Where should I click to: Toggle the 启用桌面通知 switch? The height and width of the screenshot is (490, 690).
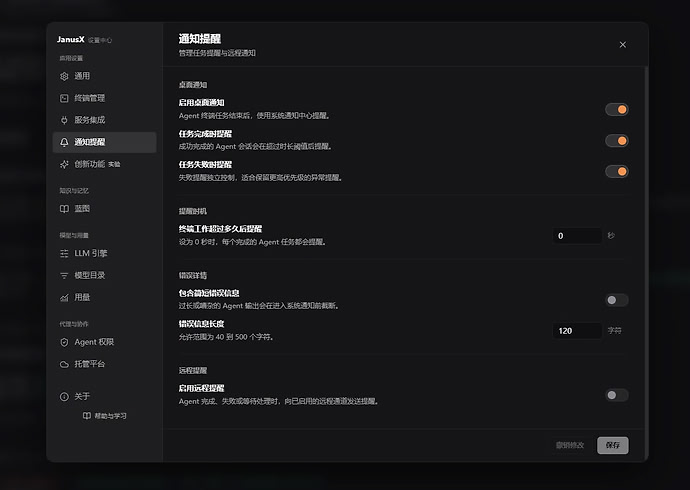617,110
